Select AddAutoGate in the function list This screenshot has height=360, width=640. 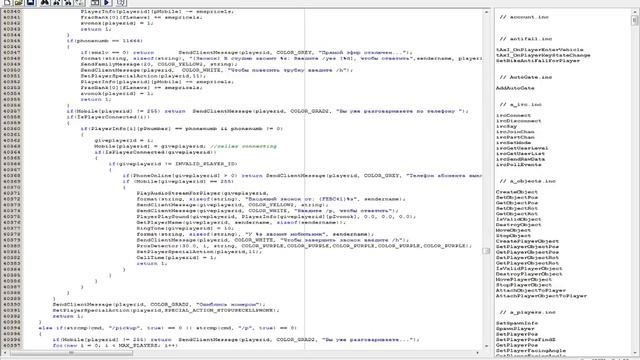pyautogui.click(x=515, y=88)
